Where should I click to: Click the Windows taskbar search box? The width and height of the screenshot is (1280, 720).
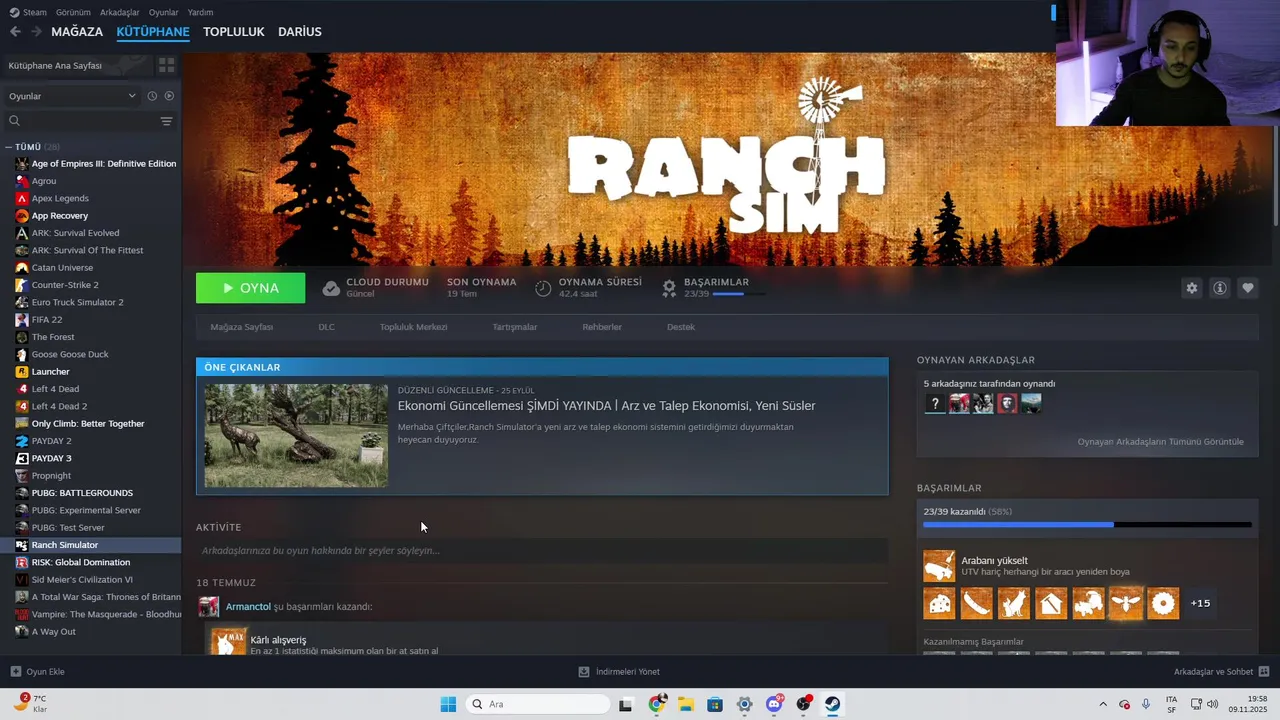(x=538, y=704)
